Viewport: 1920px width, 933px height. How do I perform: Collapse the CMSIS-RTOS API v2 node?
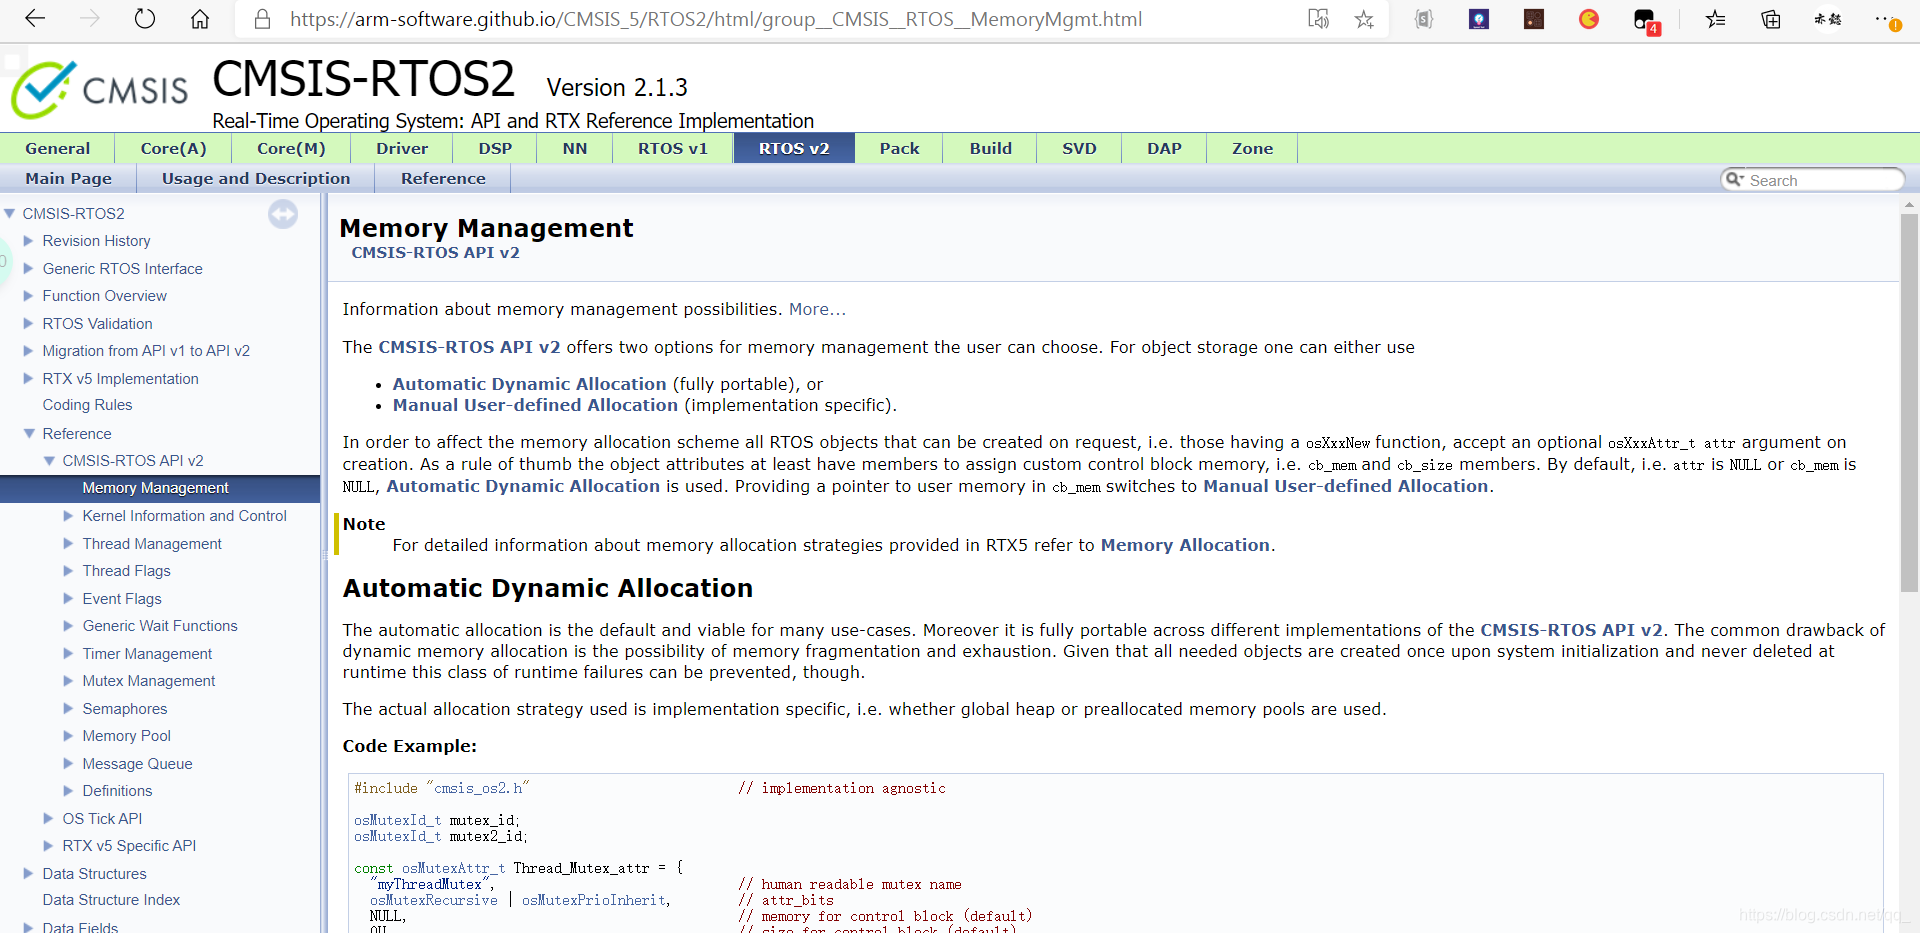coord(49,461)
